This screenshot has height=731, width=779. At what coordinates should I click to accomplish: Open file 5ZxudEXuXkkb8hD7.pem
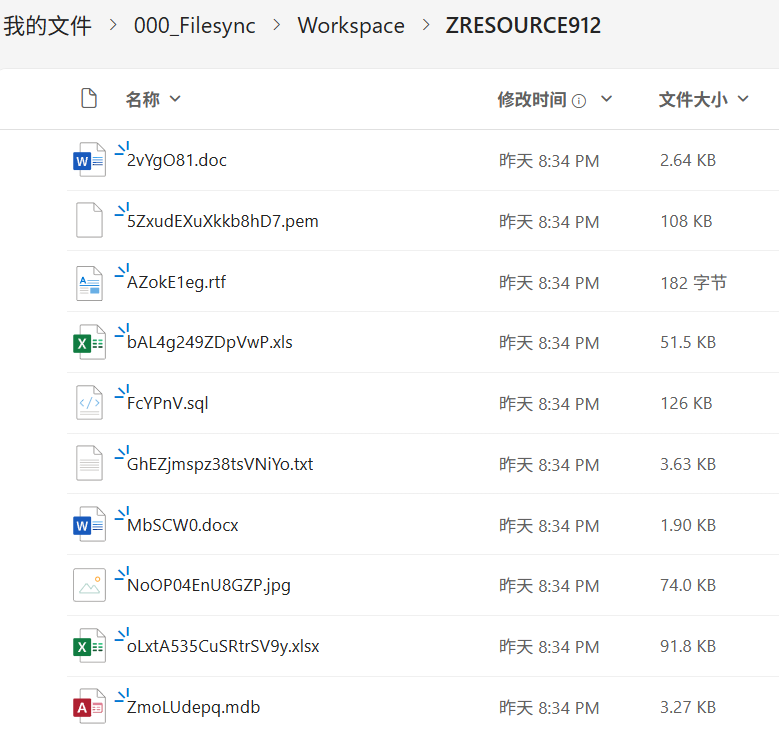coord(223,221)
